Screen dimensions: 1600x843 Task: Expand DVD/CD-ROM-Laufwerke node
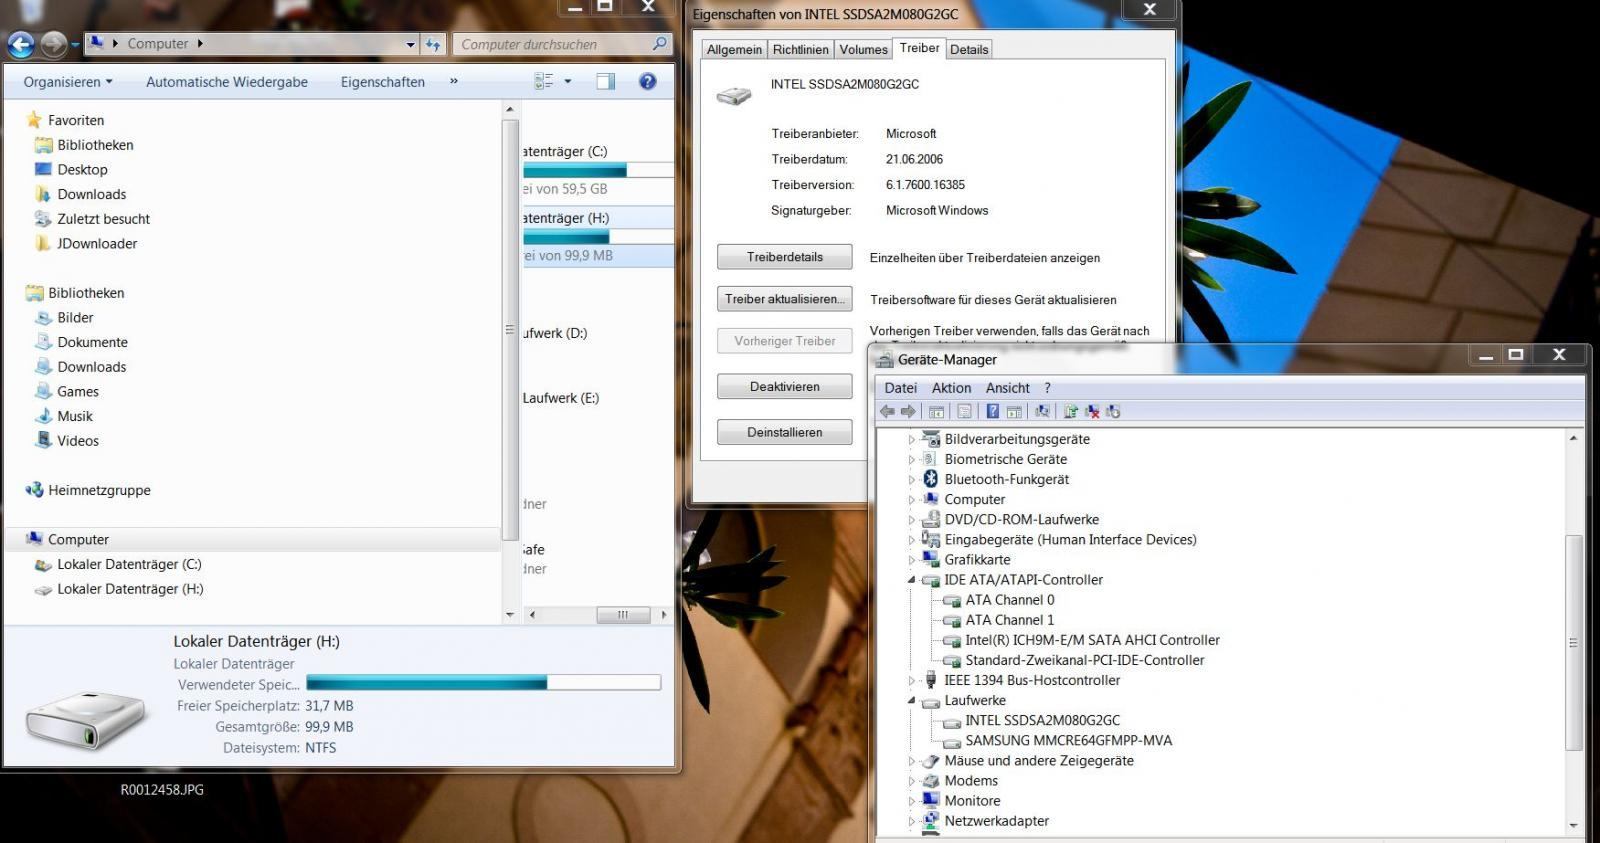click(x=911, y=520)
